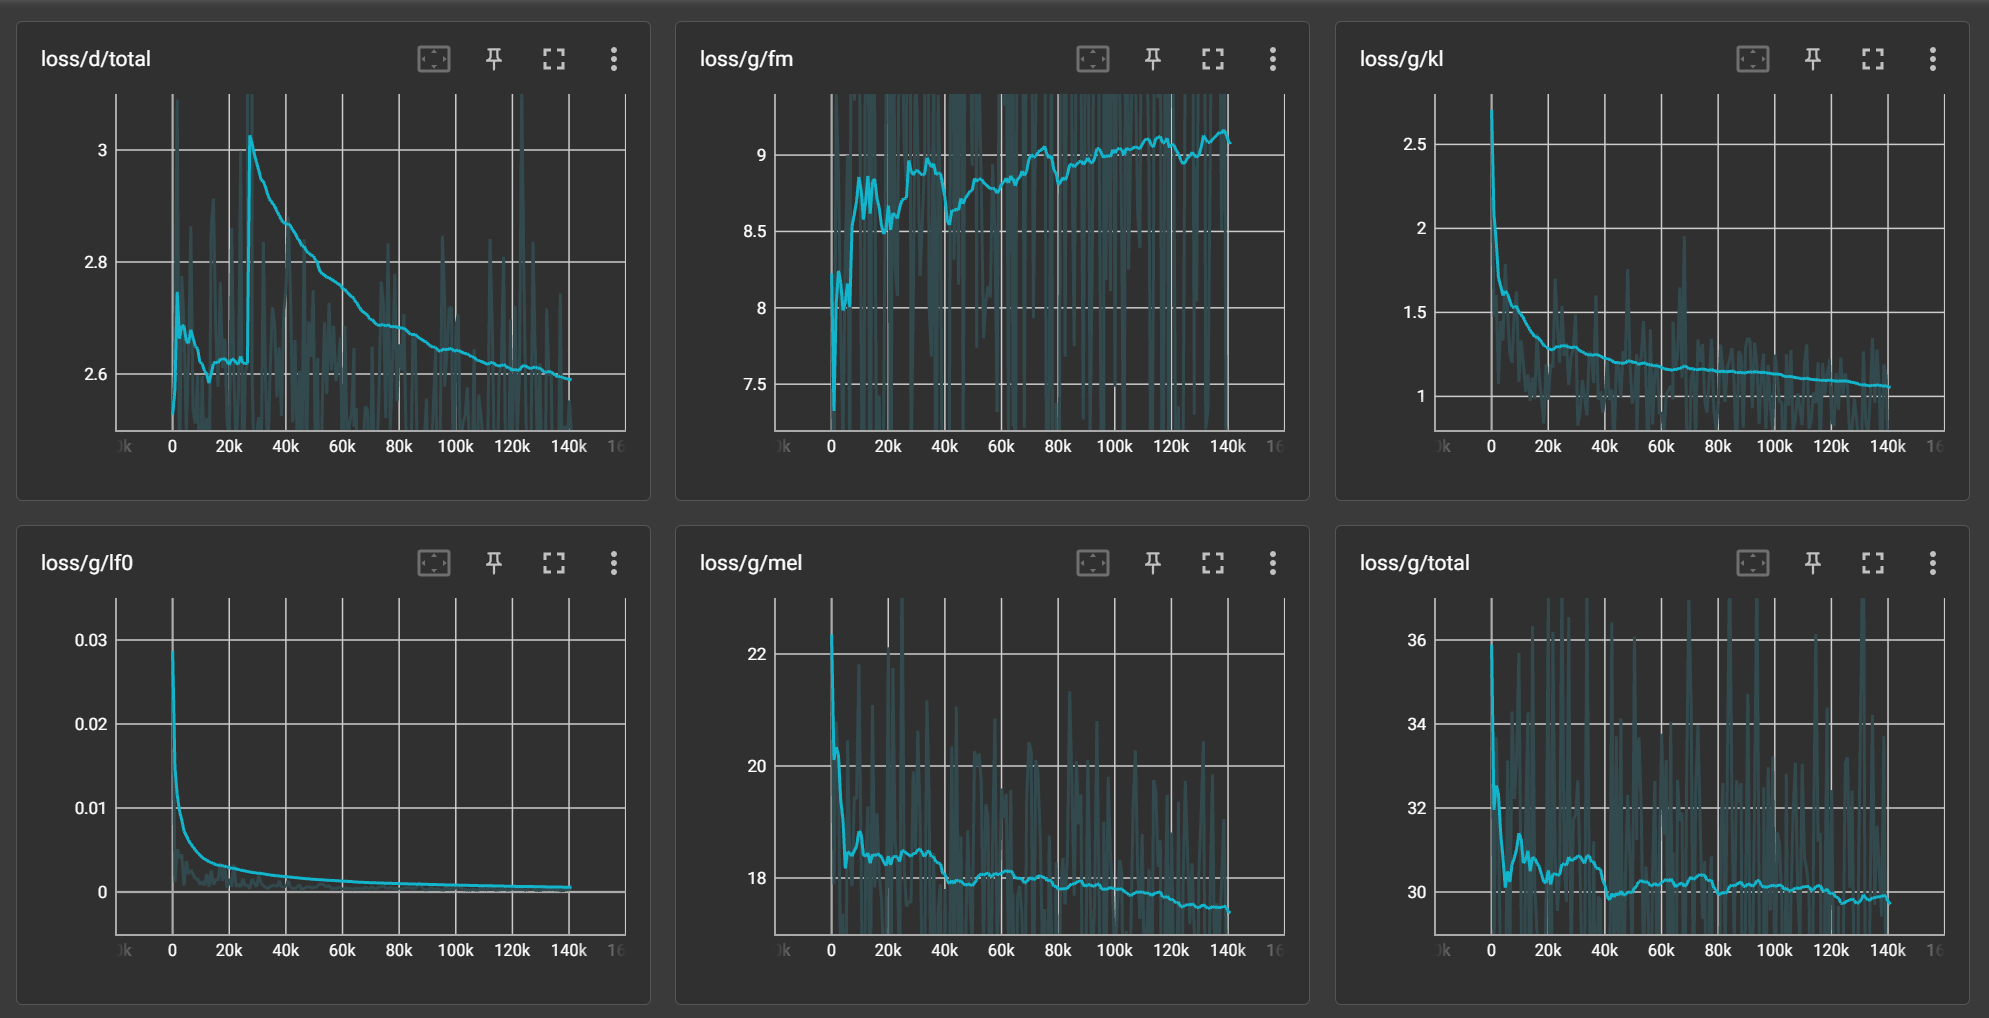Screen dimensions: 1989x1018
Task: Expand loss/g/lf0 chart to full size
Action: (554, 563)
